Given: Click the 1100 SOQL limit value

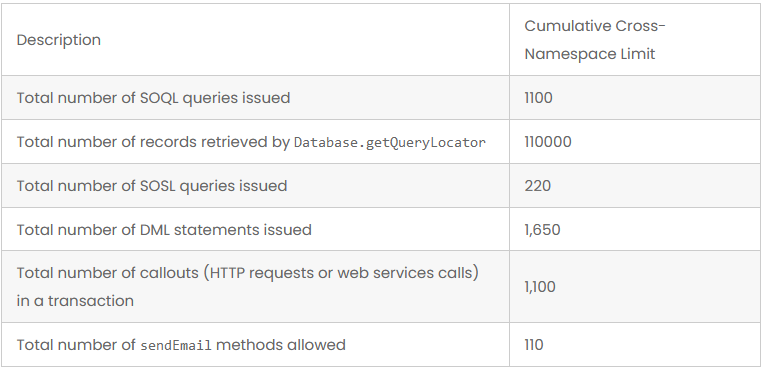Looking at the screenshot, I should 538,98.
